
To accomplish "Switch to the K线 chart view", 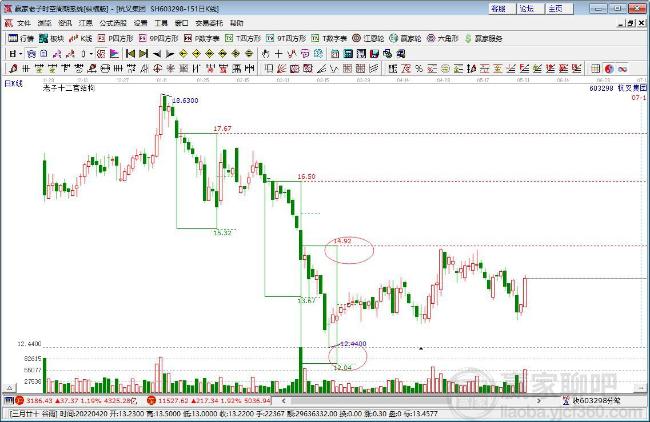I will point(80,39).
